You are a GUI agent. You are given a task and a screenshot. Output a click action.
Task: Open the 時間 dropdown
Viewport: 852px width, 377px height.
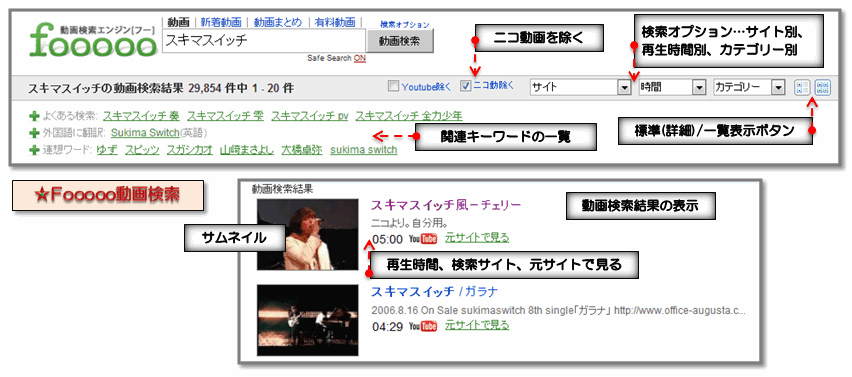pyautogui.click(x=672, y=87)
